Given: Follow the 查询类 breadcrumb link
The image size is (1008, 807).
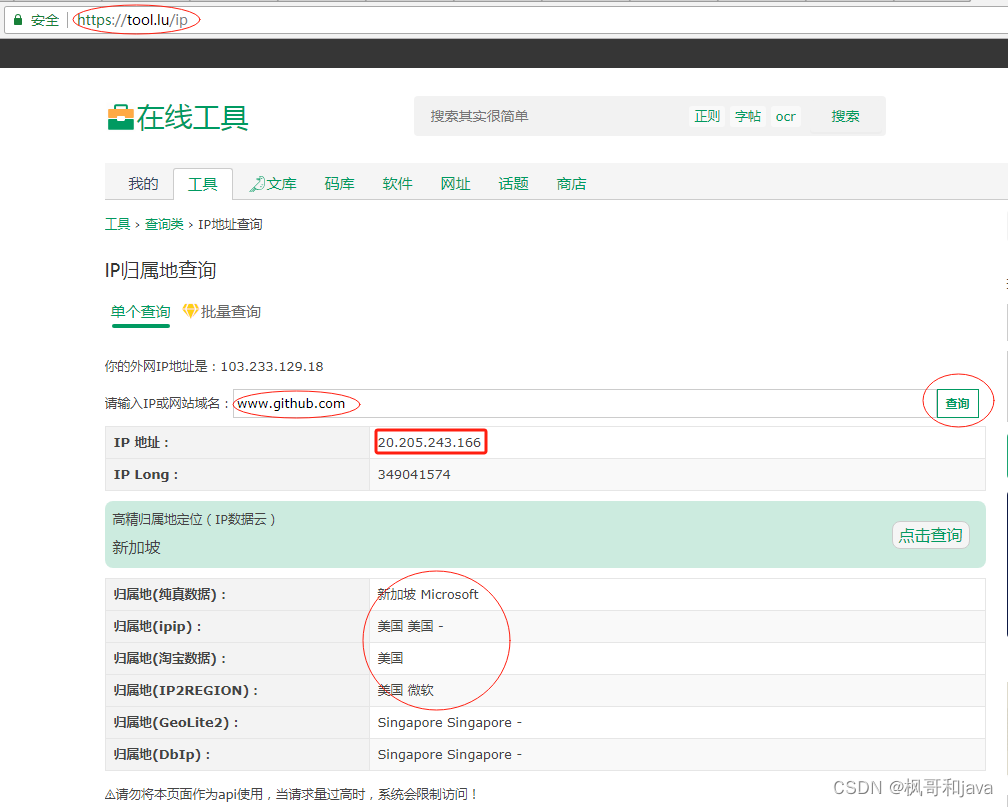Looking at the screenshot, I should pyautogui.click(x=164, y=224).
